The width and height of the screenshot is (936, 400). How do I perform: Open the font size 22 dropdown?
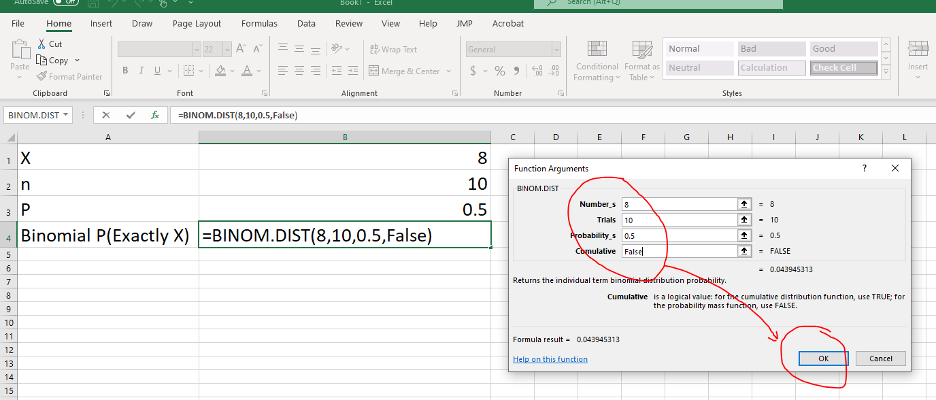tap(227, 50)
